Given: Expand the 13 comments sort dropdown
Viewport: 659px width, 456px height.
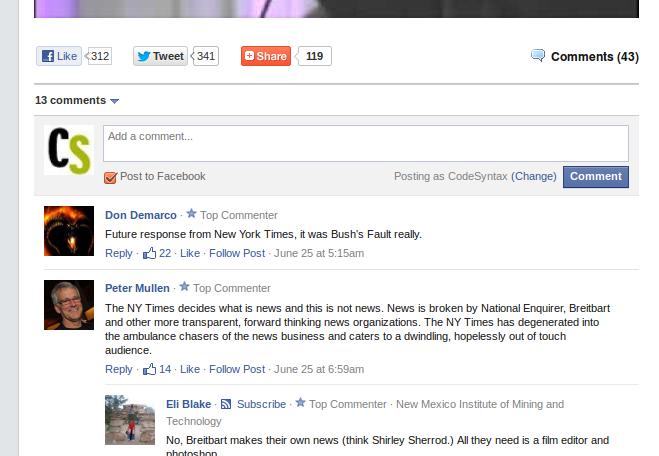Looking at the screenshot, I should [114, 101].
